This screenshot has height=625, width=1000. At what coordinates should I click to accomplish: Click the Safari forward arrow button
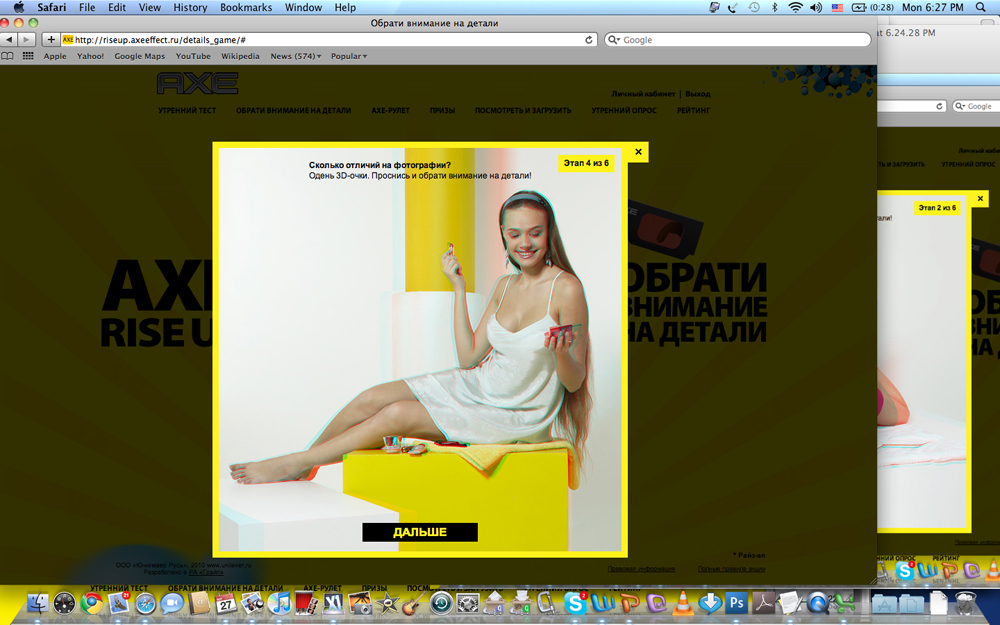coord(26,40)
